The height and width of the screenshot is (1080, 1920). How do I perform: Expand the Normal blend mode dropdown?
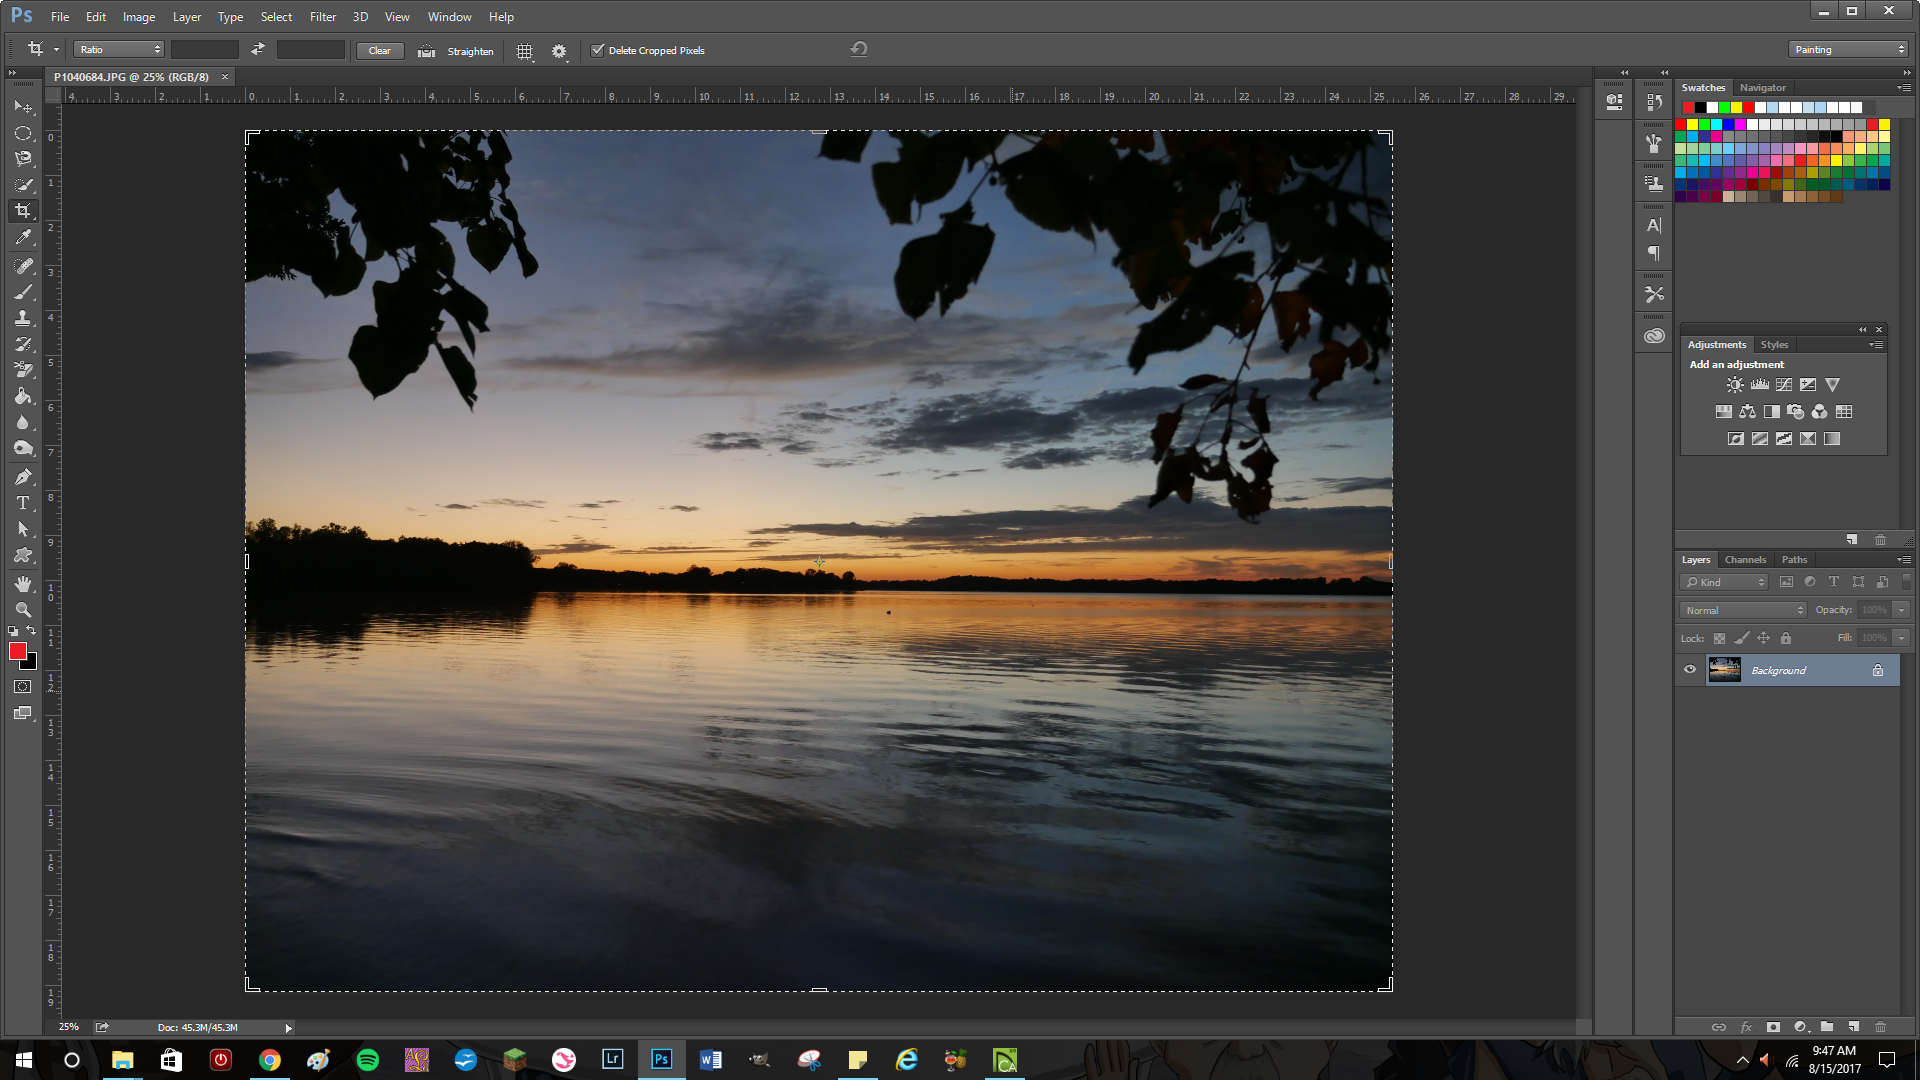coord(1743,610)
